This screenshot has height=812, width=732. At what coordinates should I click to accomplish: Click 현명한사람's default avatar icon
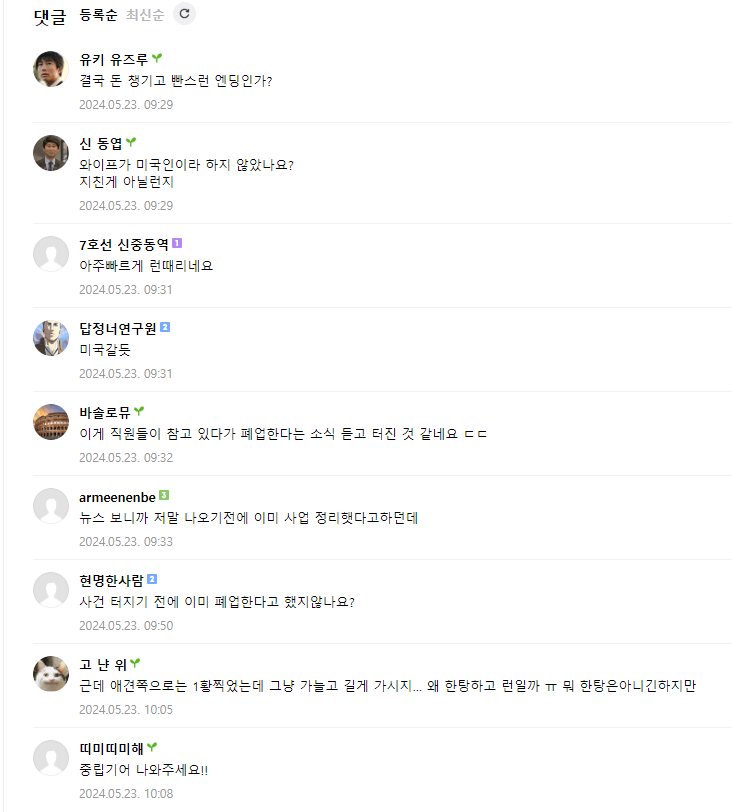tap(50, 589)
